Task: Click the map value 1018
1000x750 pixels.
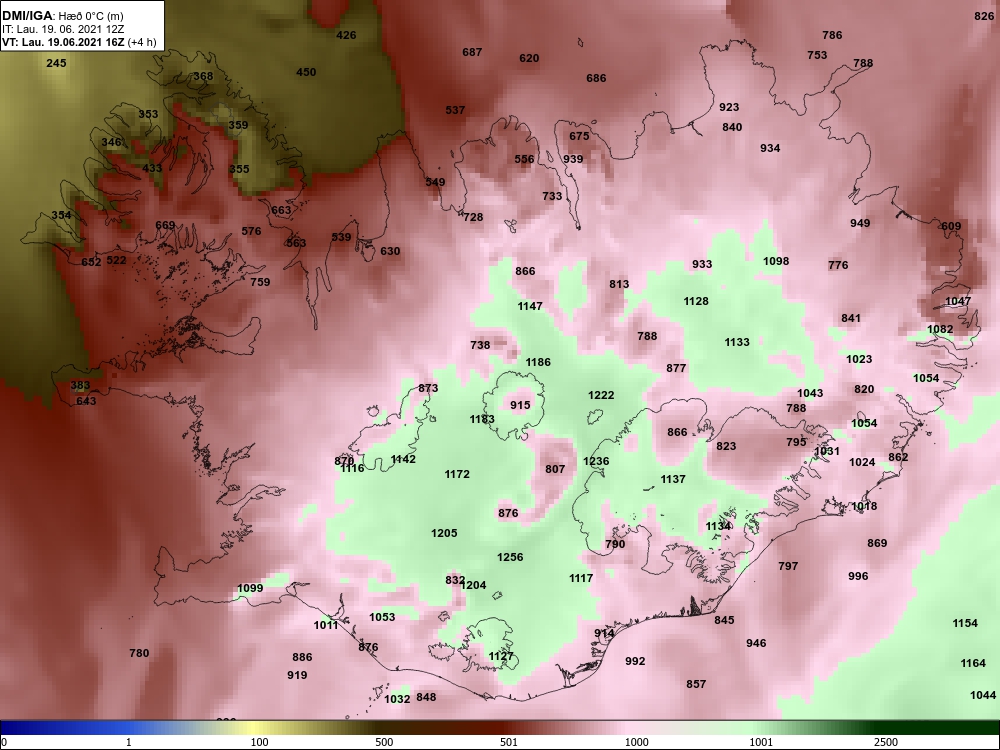Action: (864, 506)
